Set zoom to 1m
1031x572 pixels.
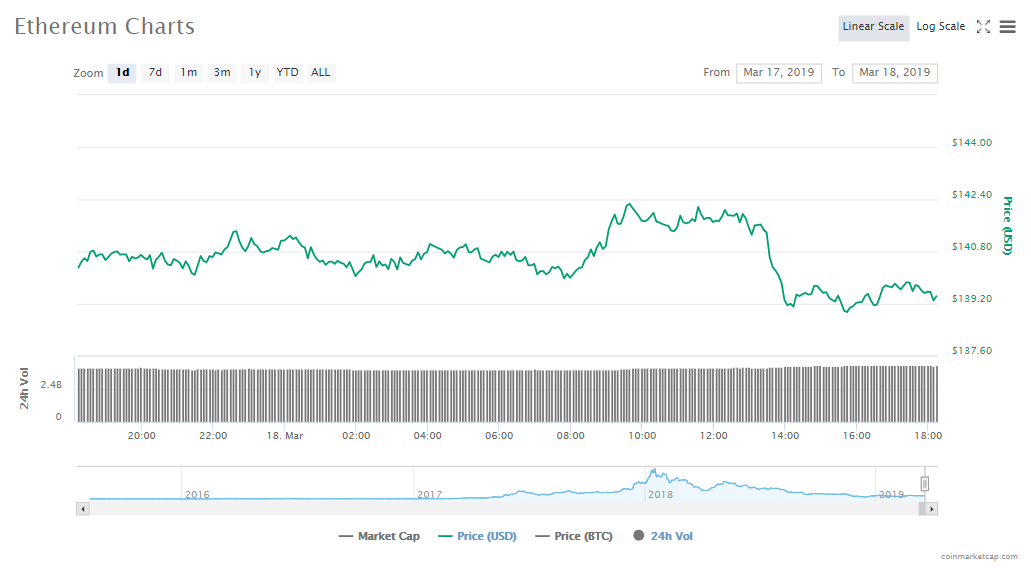tap(188, 73)
